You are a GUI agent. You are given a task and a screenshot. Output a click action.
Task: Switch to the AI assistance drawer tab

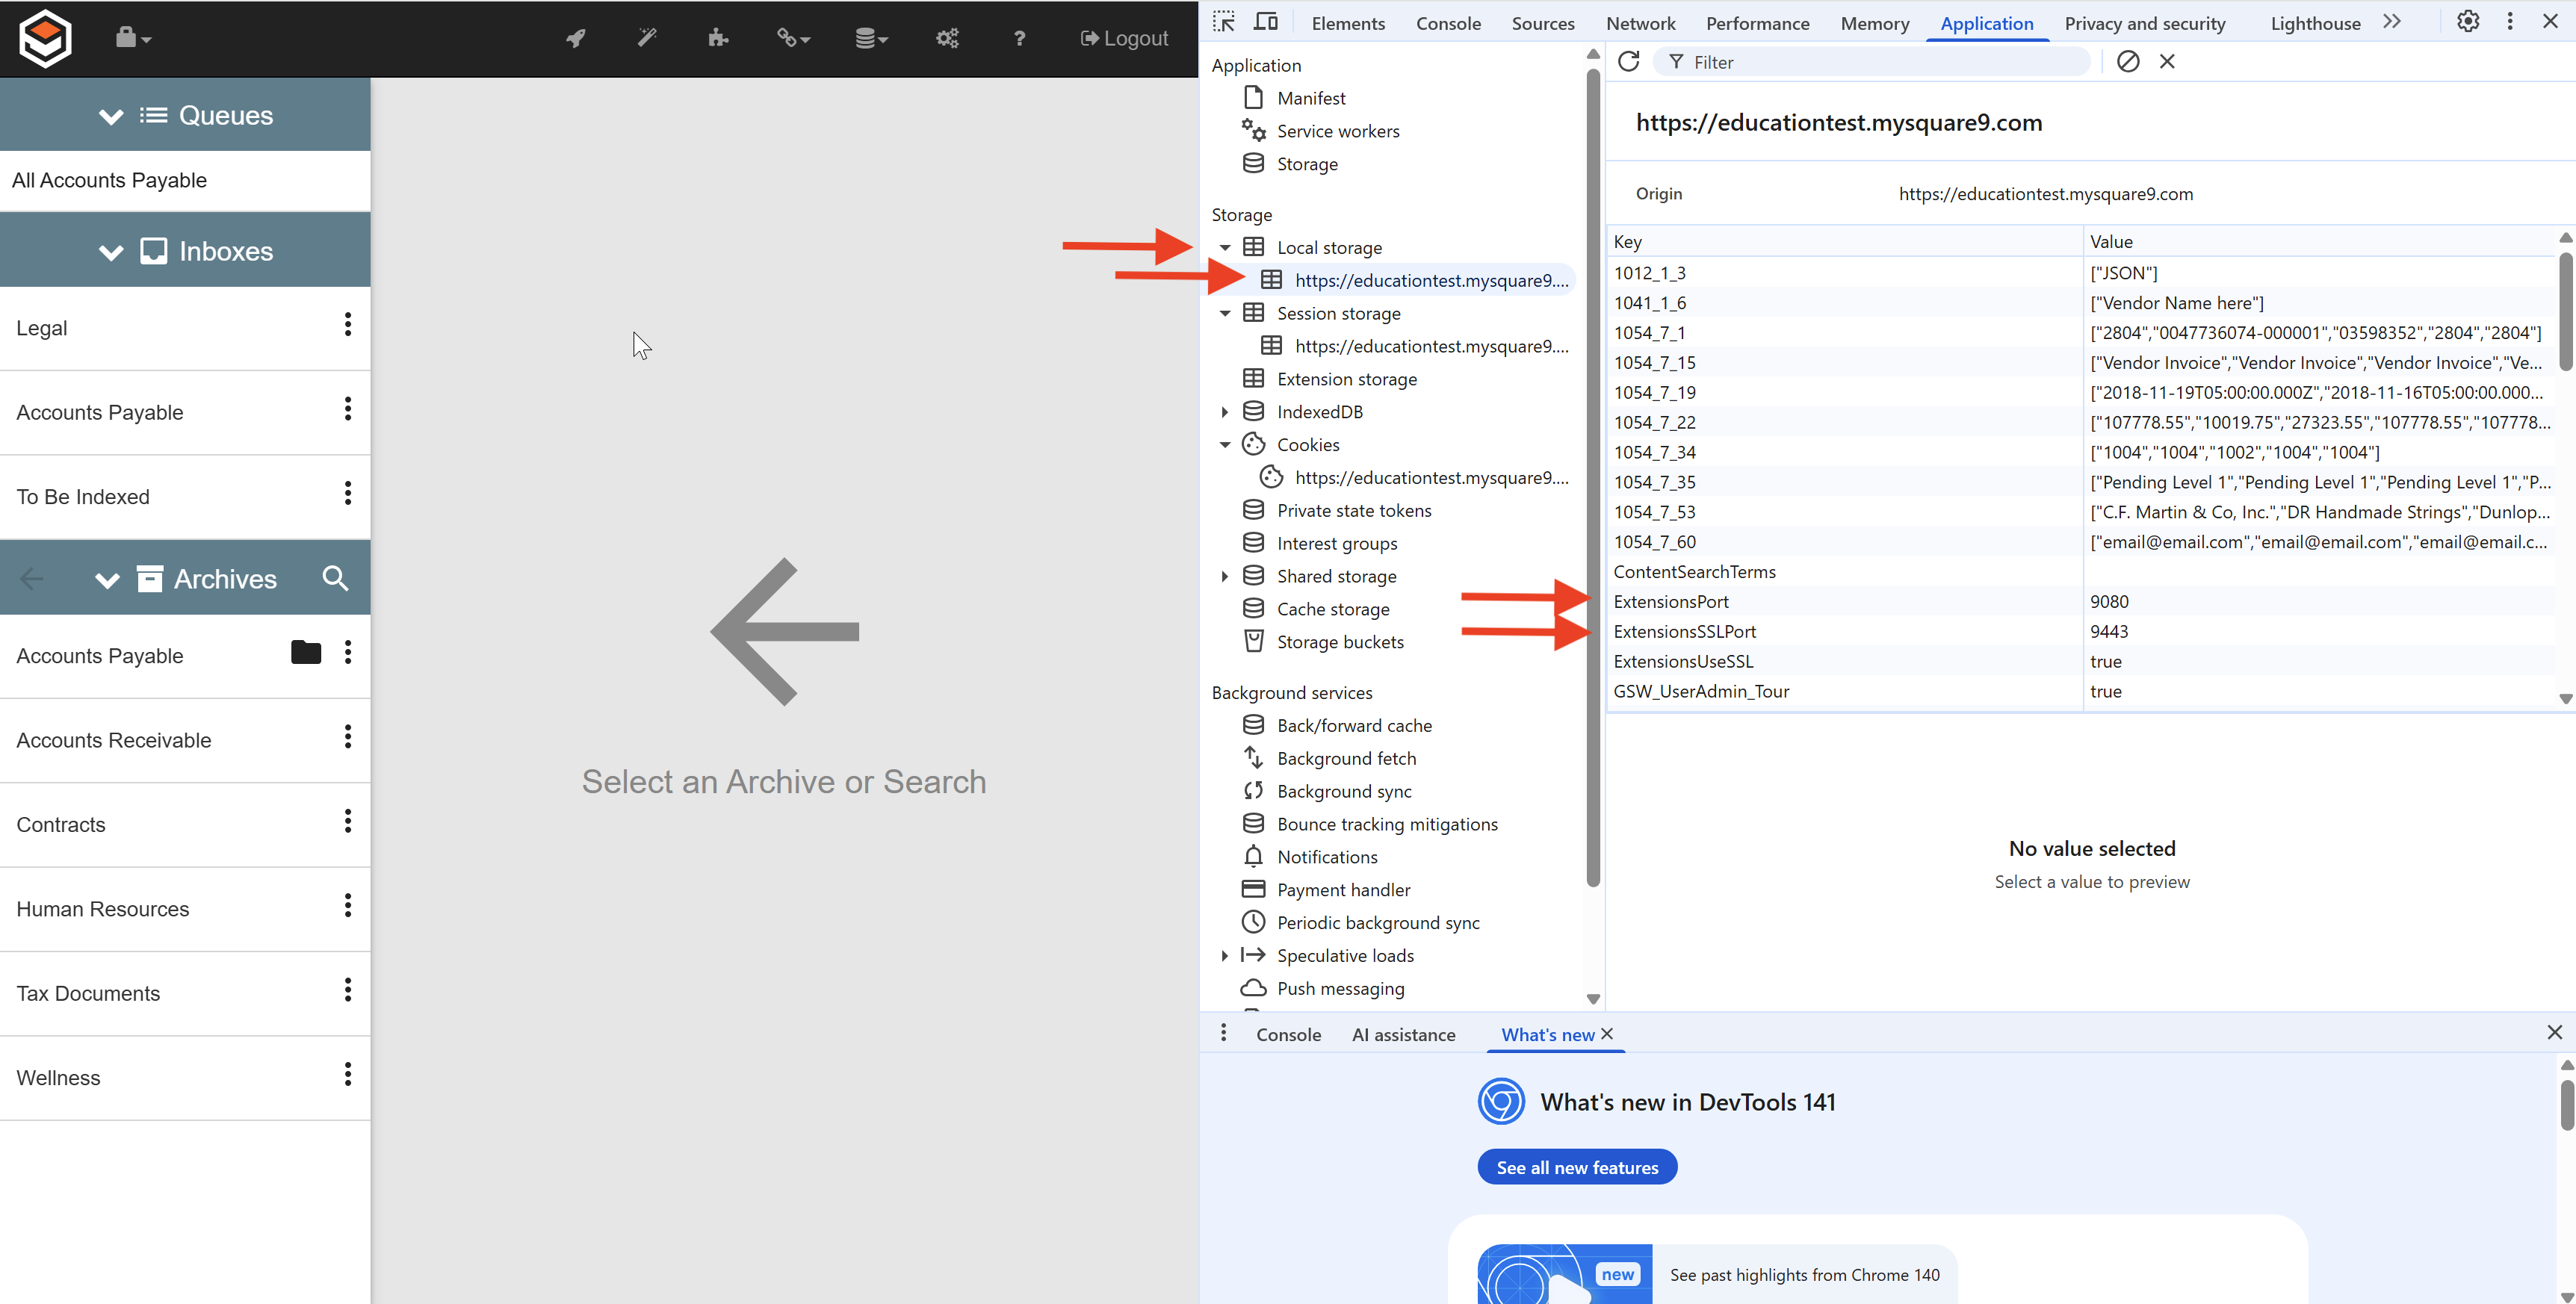point(1403,1035)
